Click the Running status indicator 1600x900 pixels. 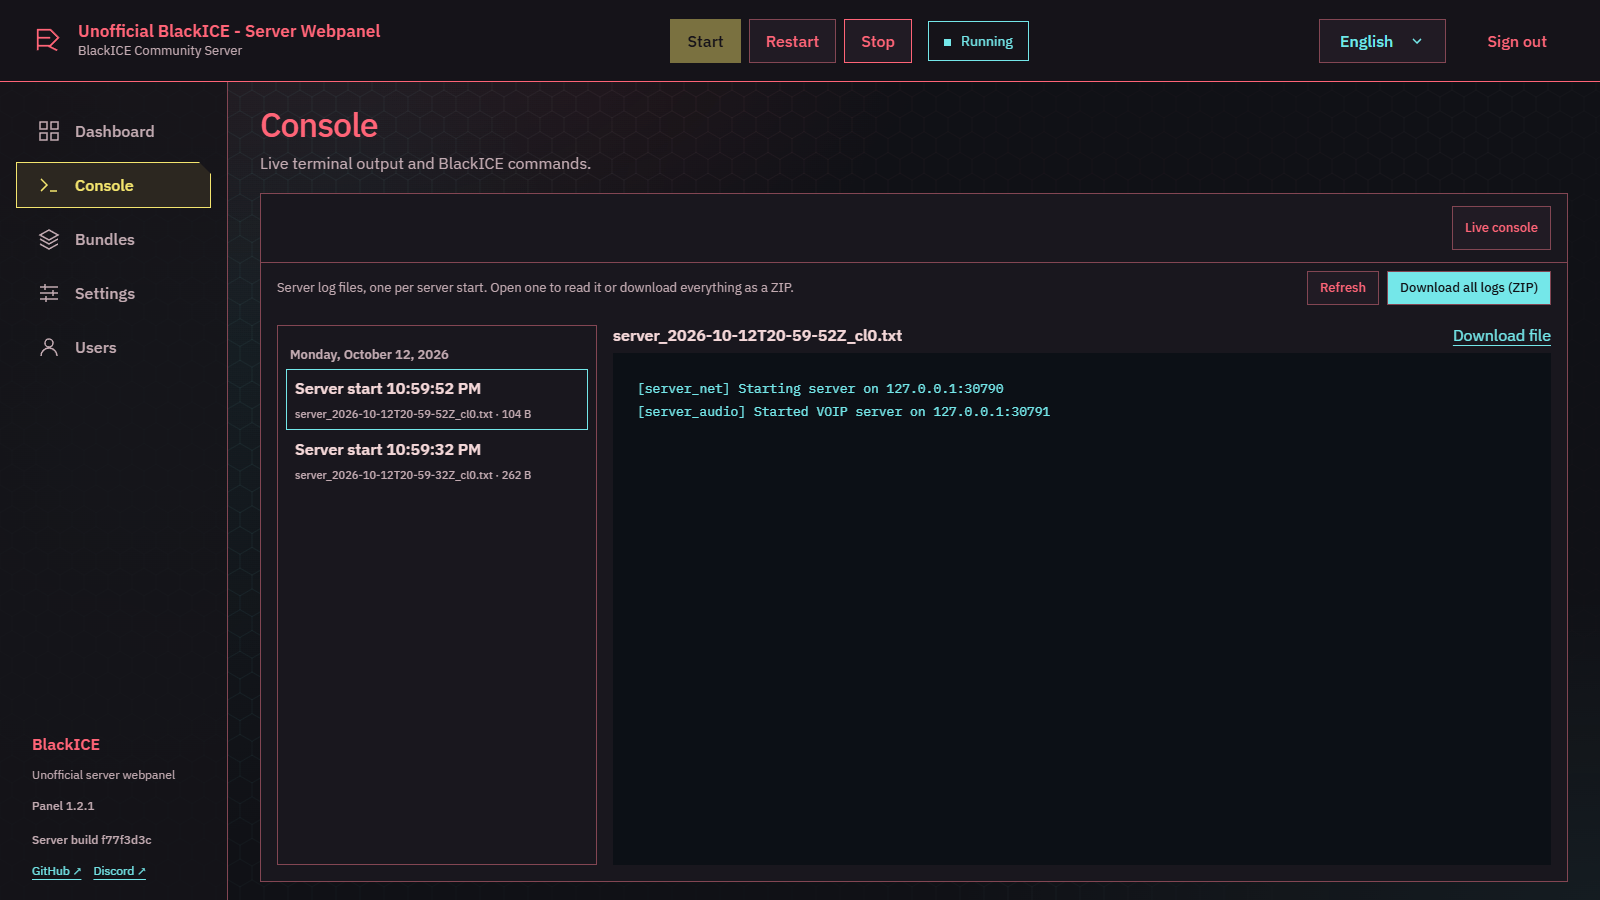978,41
